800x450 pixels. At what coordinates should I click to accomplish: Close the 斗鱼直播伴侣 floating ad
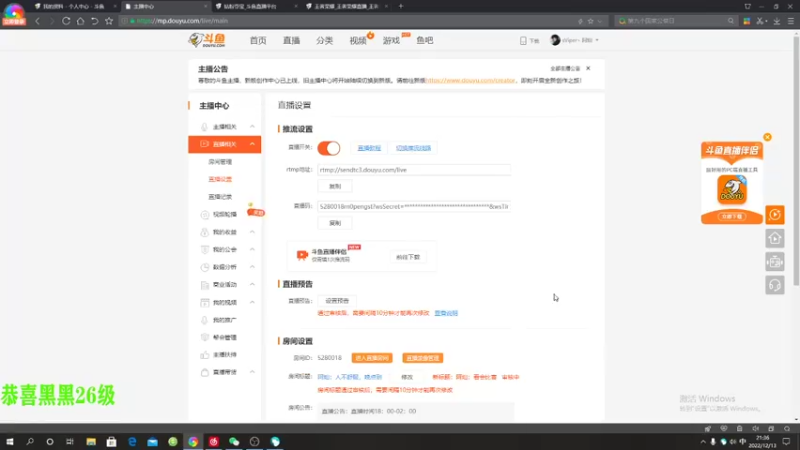pyautogui.click(x=767, y=137)
